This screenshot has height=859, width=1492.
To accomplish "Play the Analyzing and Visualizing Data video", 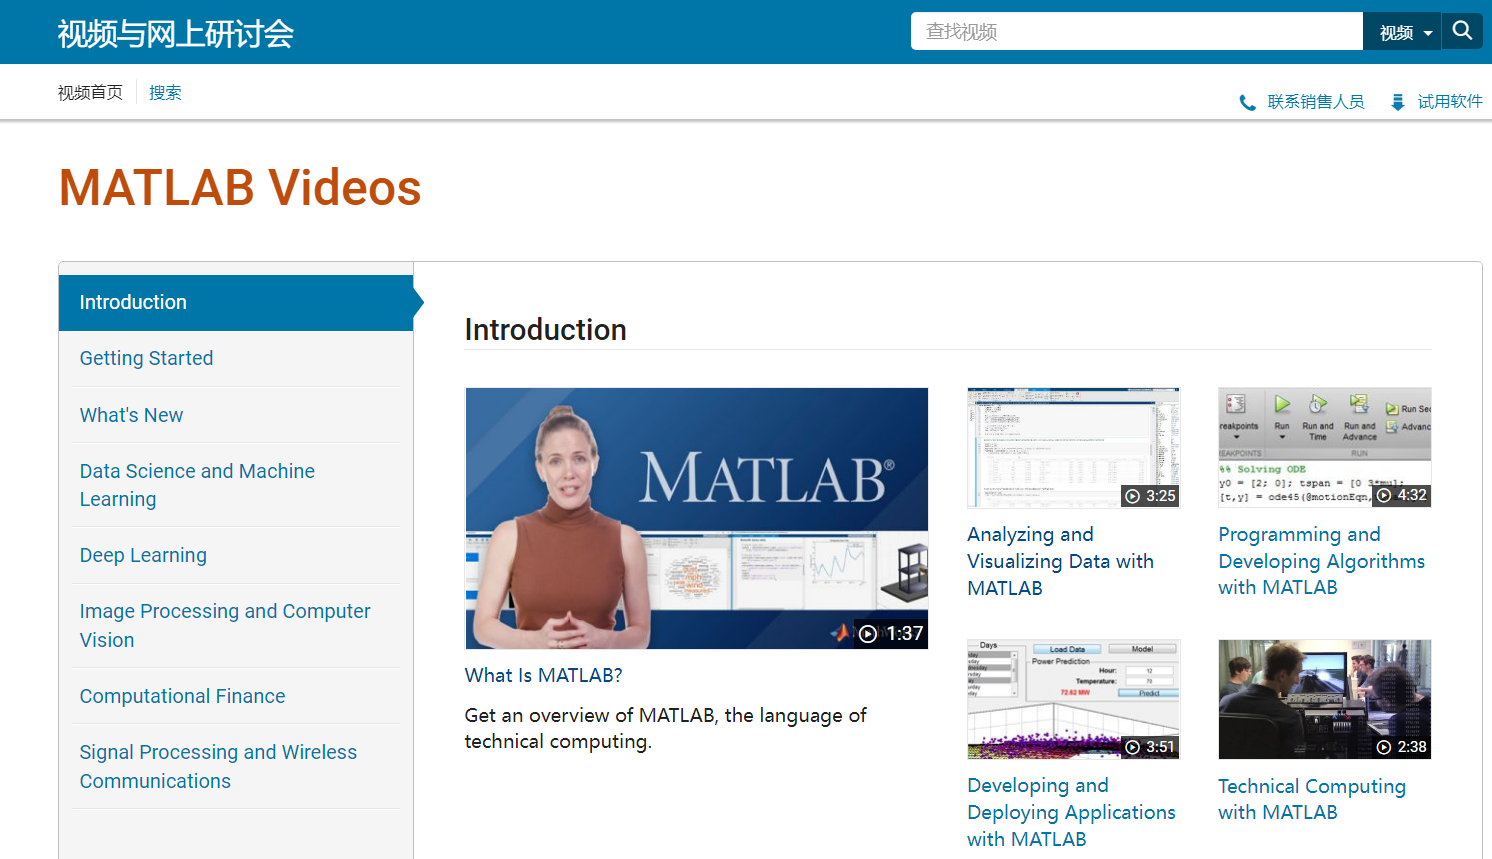I will pos(1073,447).
